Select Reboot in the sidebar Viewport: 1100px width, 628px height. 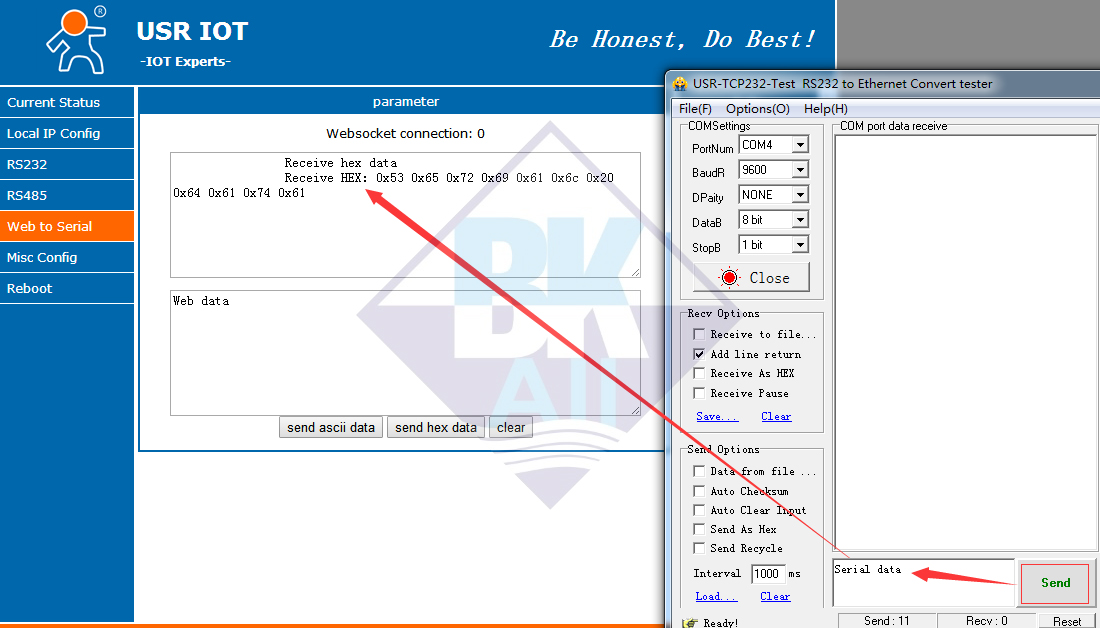[67, 288]
